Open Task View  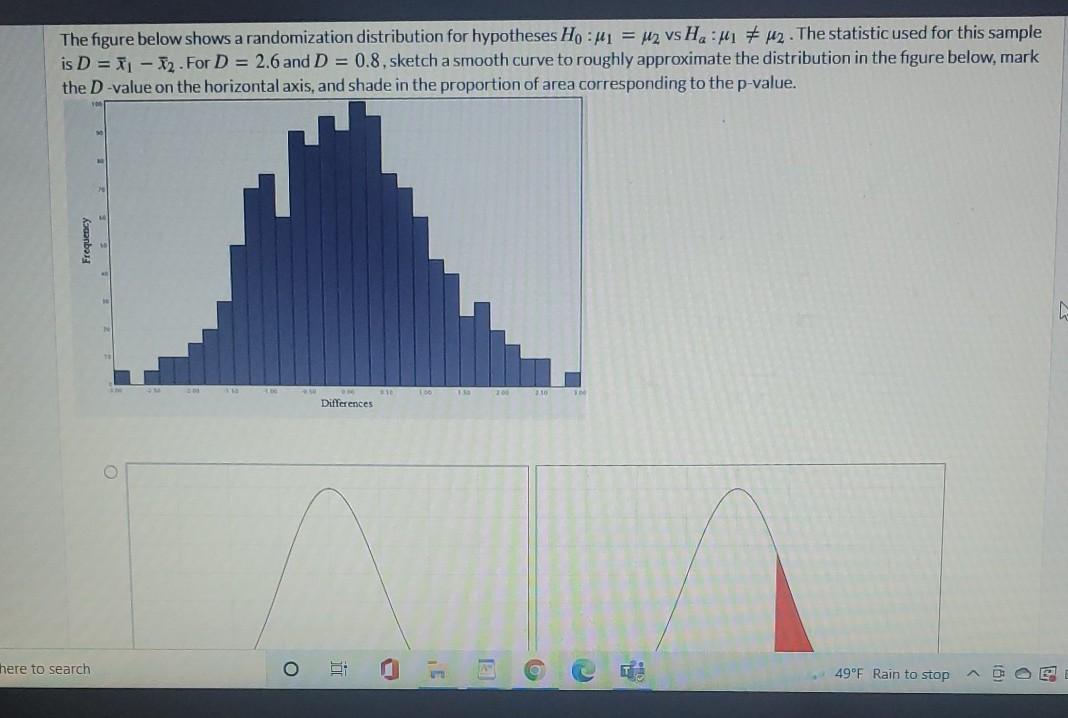[x=338, y=669]
